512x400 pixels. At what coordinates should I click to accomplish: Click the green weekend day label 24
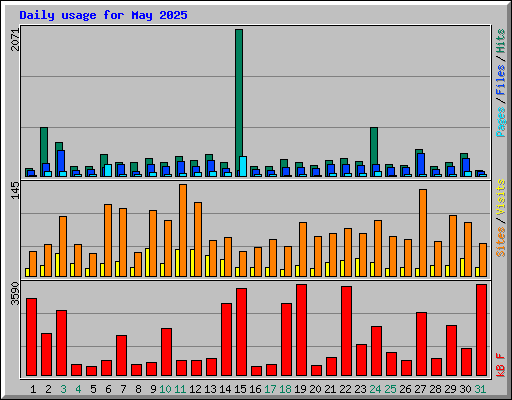point(375,389)
